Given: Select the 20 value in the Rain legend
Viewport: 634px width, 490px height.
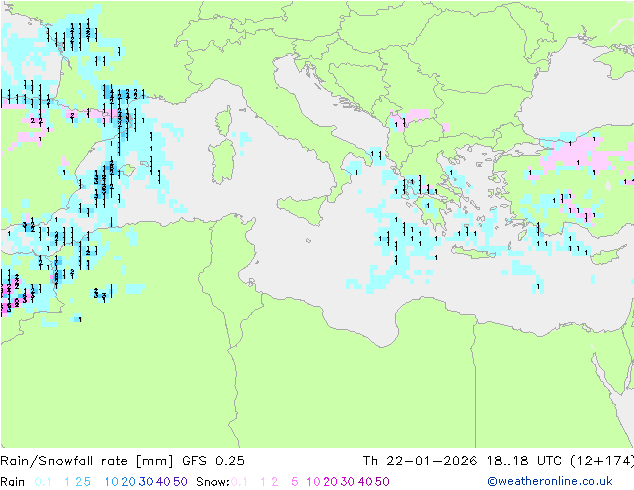Looking at the screenshot, I should (129, 482).
